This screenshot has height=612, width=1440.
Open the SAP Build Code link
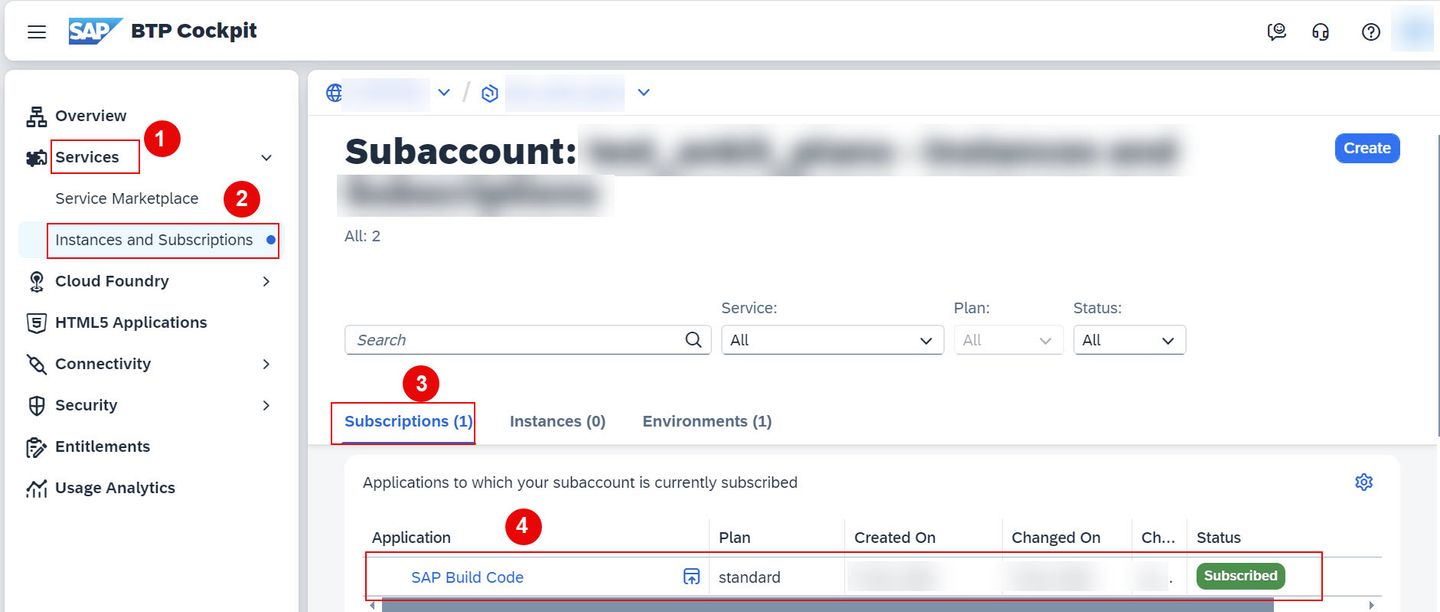click(x=467, y=577)
